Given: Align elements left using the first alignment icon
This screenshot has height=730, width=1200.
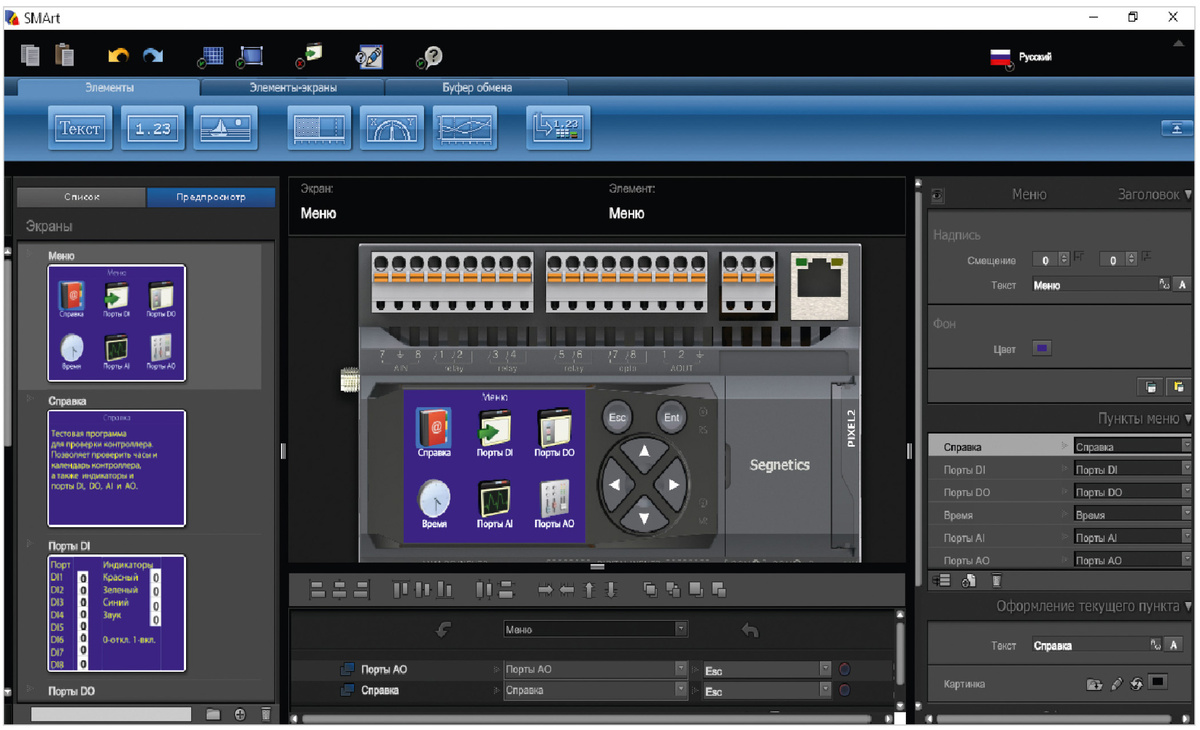Looking at the screenshot, I should click(318, 590).
